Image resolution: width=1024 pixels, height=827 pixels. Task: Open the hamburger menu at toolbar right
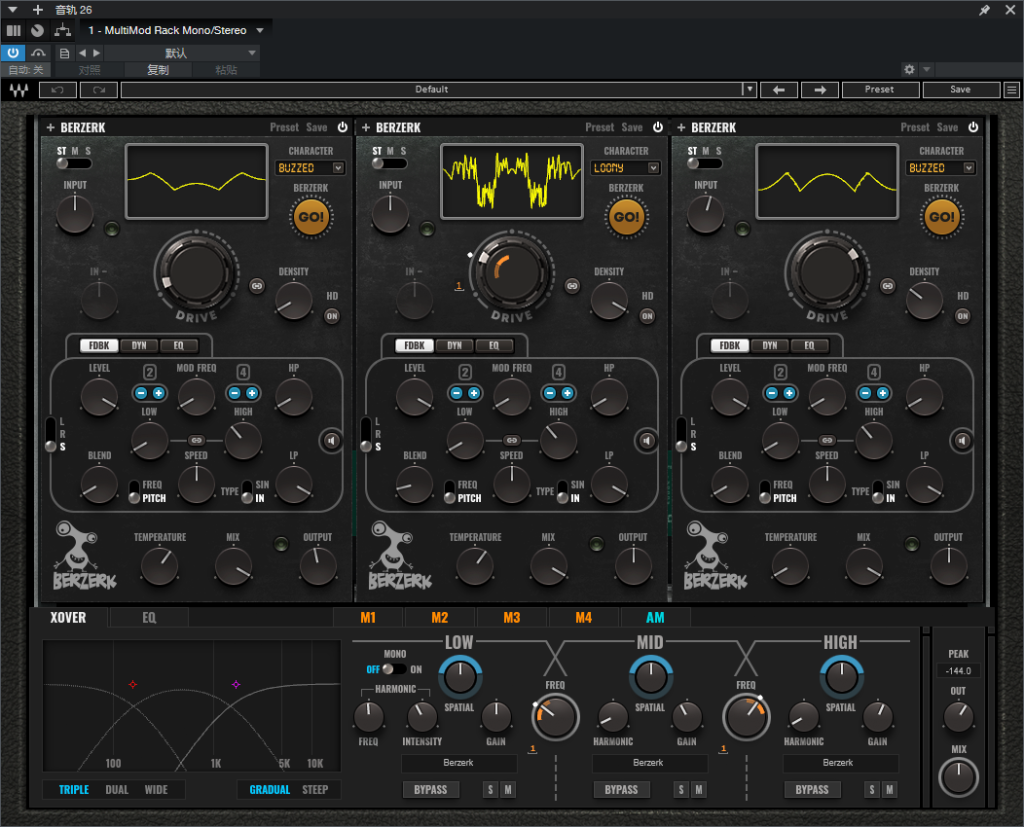tap(1012, 90)
